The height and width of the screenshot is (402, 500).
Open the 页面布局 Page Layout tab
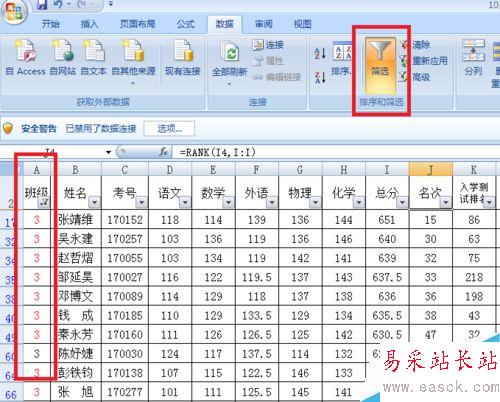pyautogui.click(x=137, y=24)
